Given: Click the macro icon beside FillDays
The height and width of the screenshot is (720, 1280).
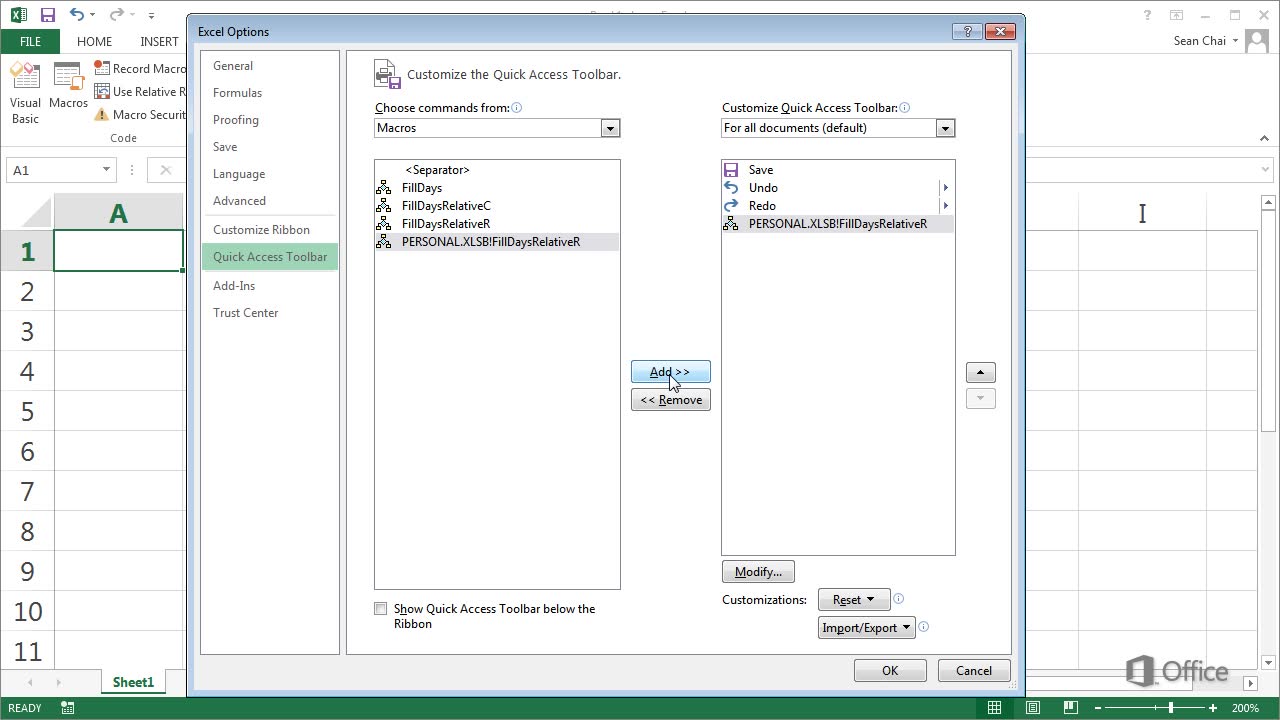Looking at the screenshot, I should pos(384,188).
